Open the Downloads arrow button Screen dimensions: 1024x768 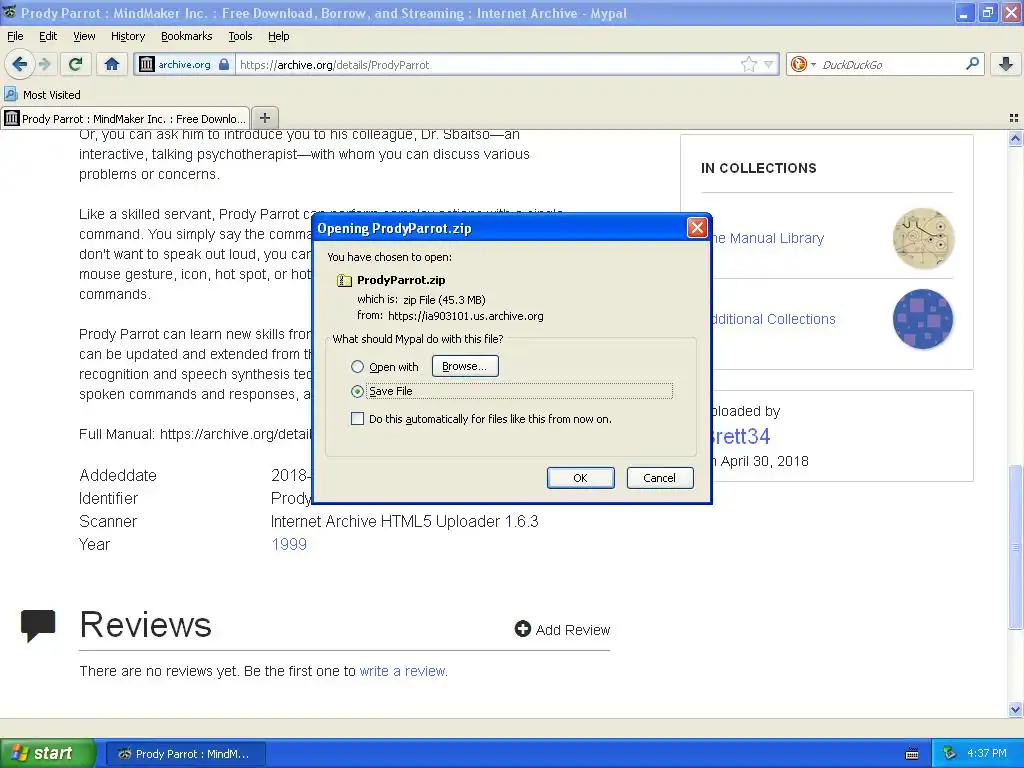(x=1006, y=64)
